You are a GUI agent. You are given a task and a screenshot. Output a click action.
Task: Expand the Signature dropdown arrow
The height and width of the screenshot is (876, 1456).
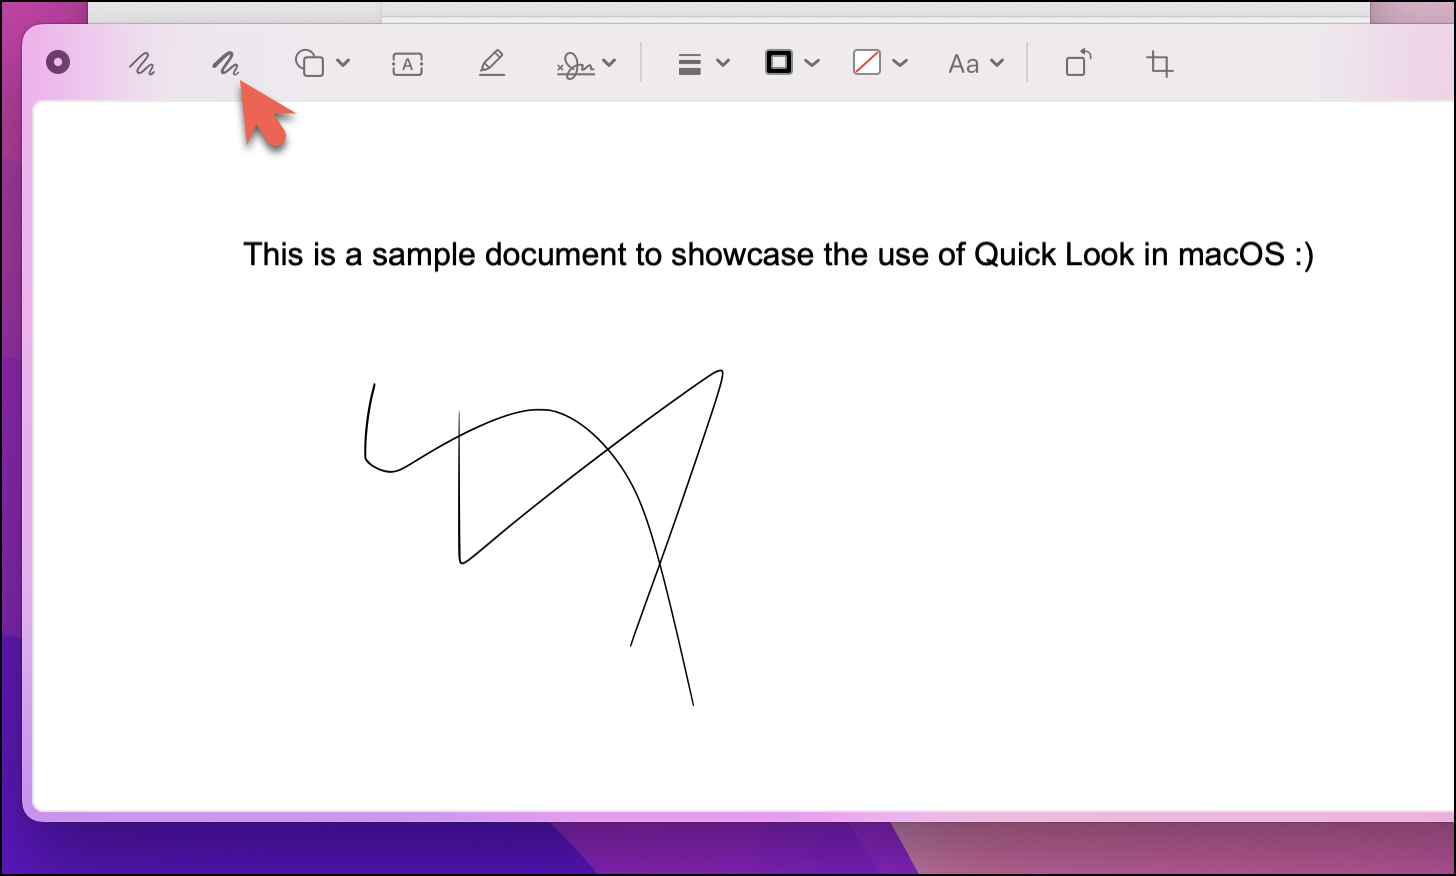[x=609, y=63]
